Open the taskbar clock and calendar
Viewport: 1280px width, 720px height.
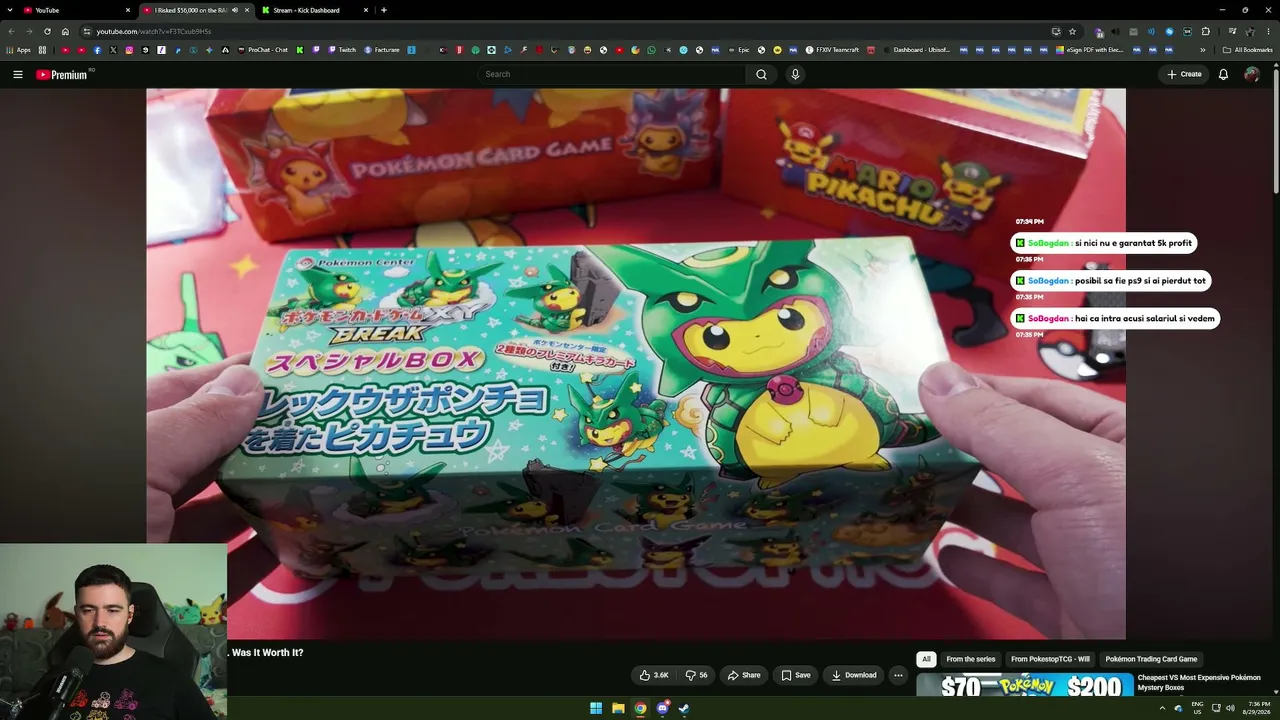(x=1259, y=708)
